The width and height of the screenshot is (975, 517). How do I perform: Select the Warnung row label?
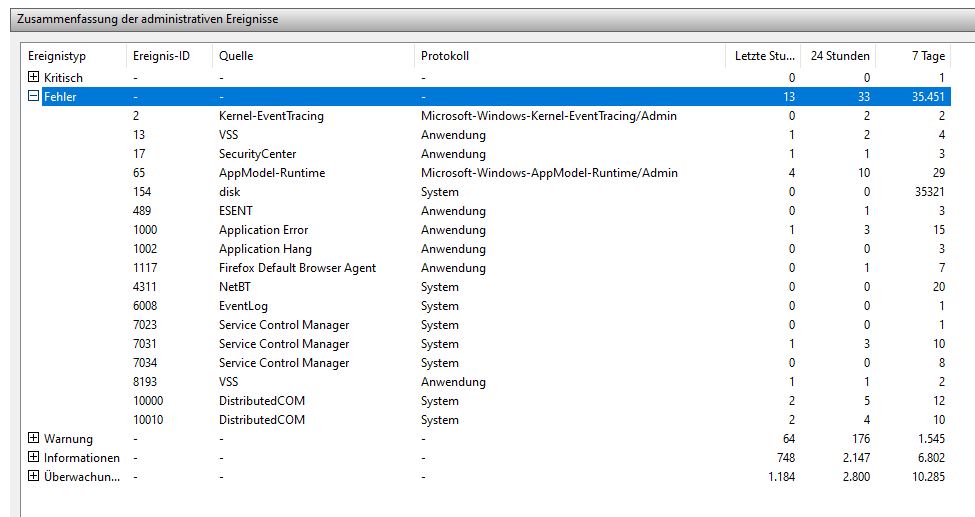tap(68, 439)
